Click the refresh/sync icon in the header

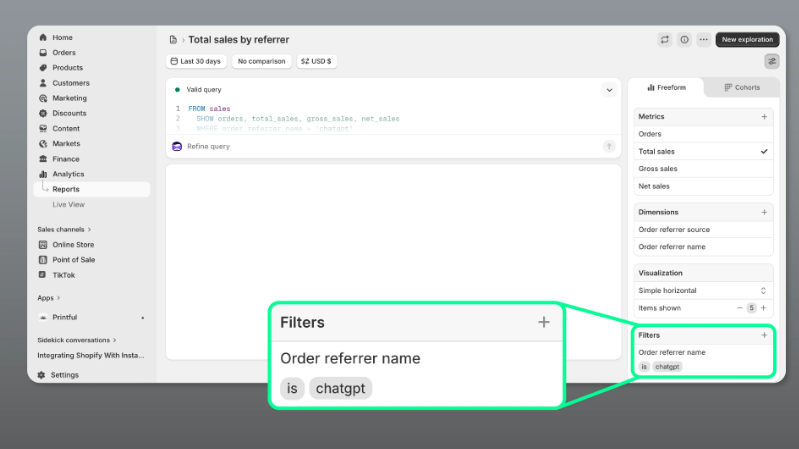(x=665, y=40)
